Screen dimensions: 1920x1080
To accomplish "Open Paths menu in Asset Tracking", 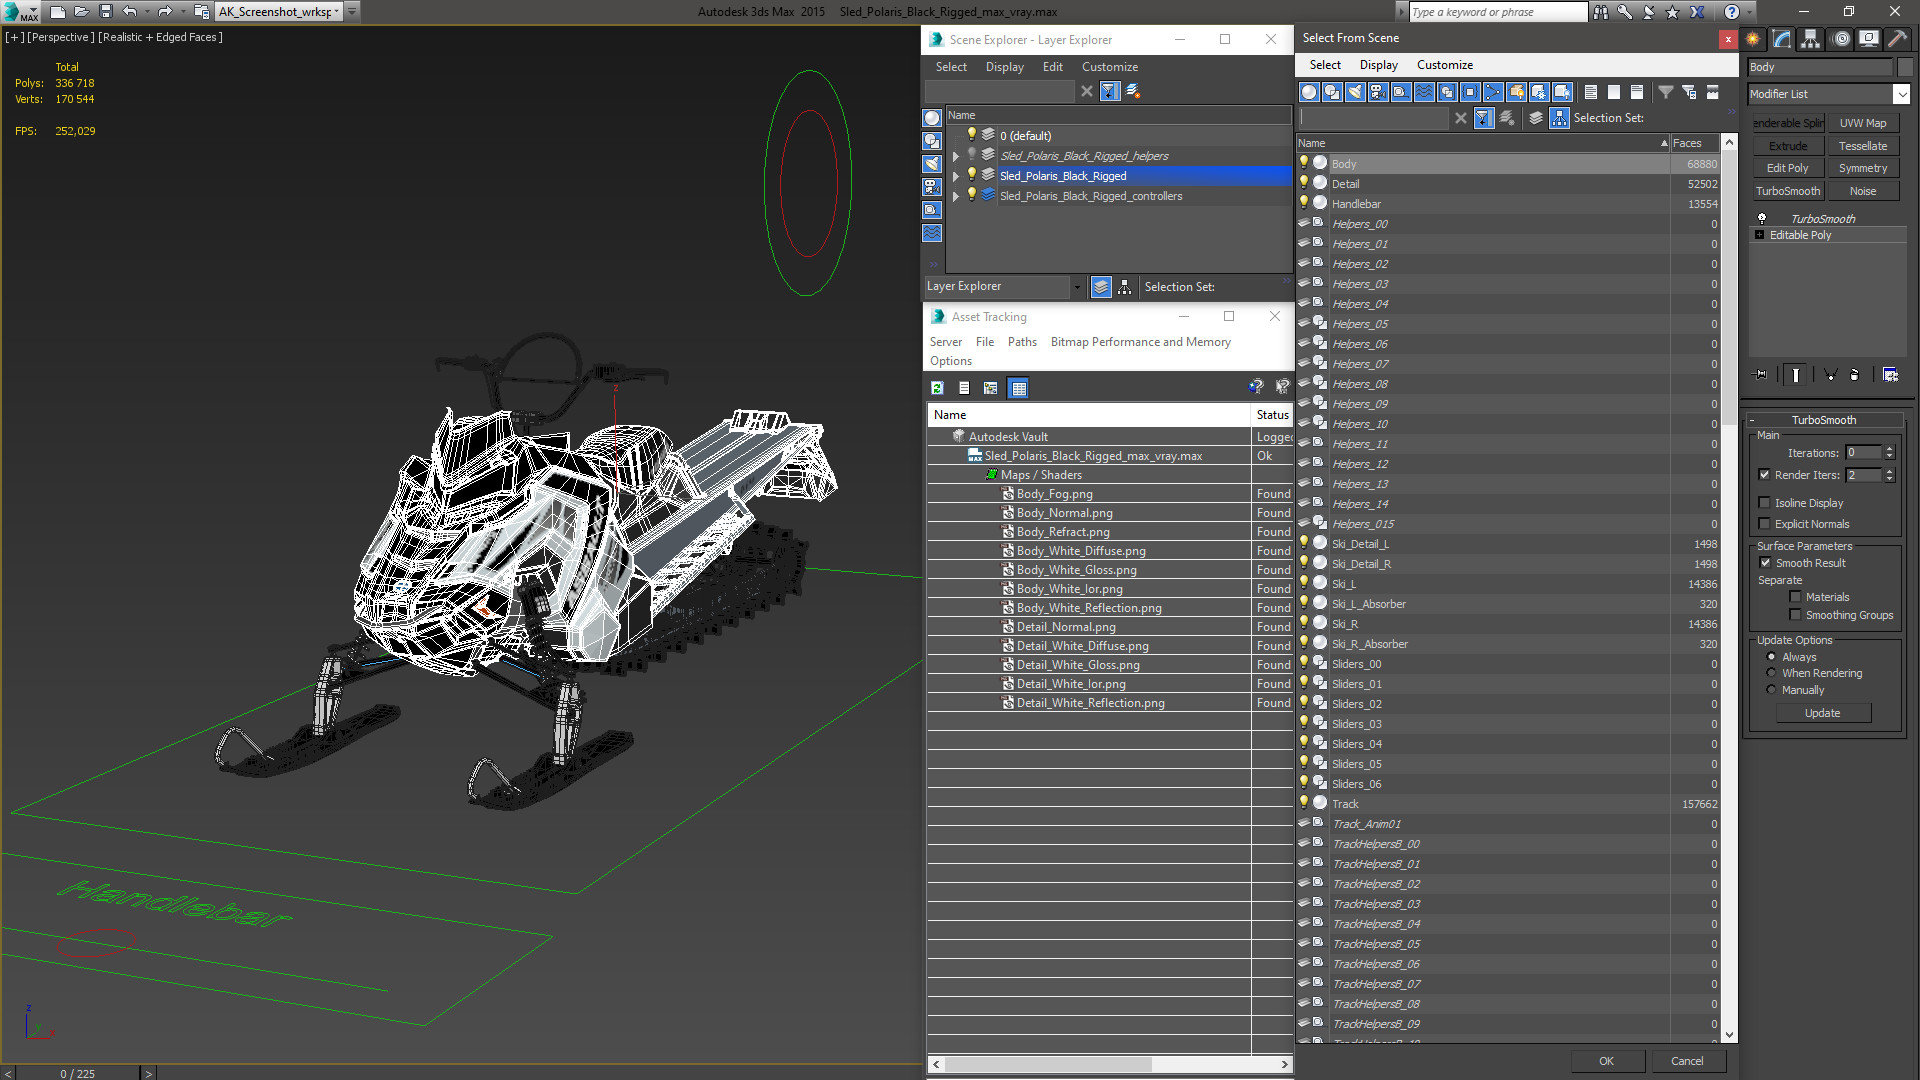I will (1022, 342).
